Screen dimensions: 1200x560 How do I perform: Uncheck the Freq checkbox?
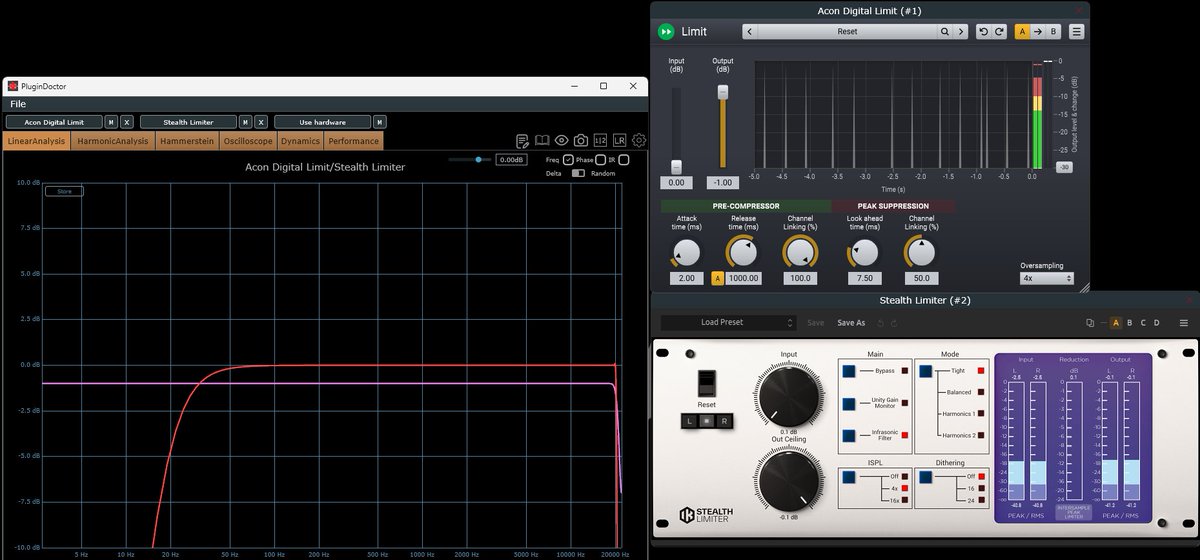(x=568, y=160)
